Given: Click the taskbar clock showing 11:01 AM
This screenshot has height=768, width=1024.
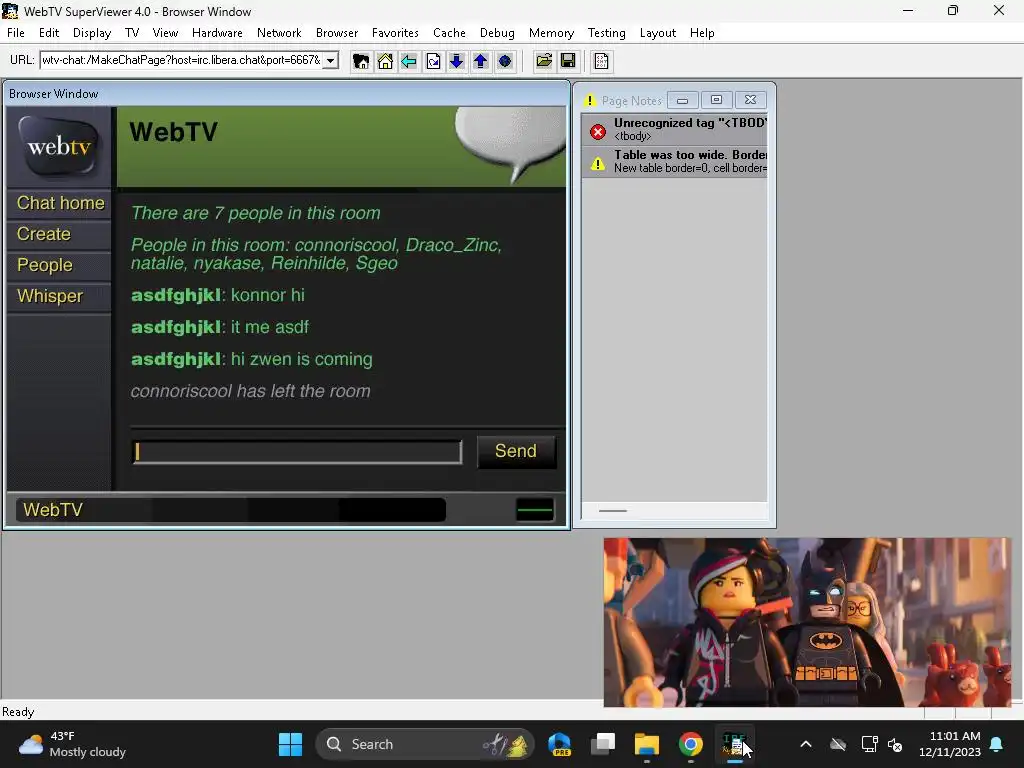Looking at the screenshot, I should pyautogui.click(x=950, y=744).
